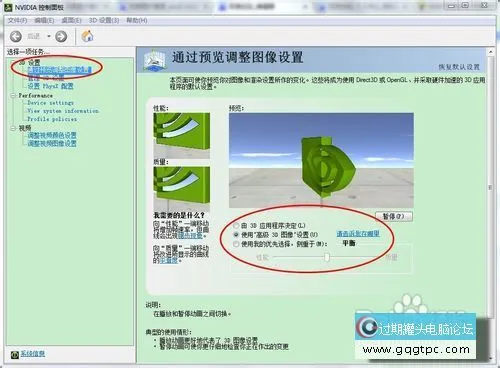The height and width of the screenshot is (368, 500).
Task: Select View system information tree item
Action: click(63, 111)
